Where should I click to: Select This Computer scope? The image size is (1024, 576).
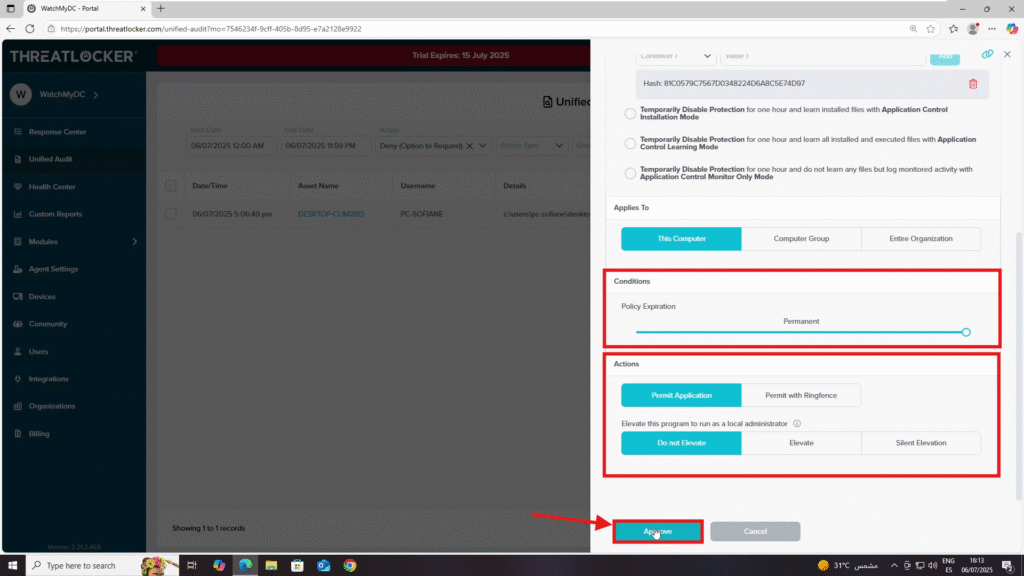click(x=681, y=239)
